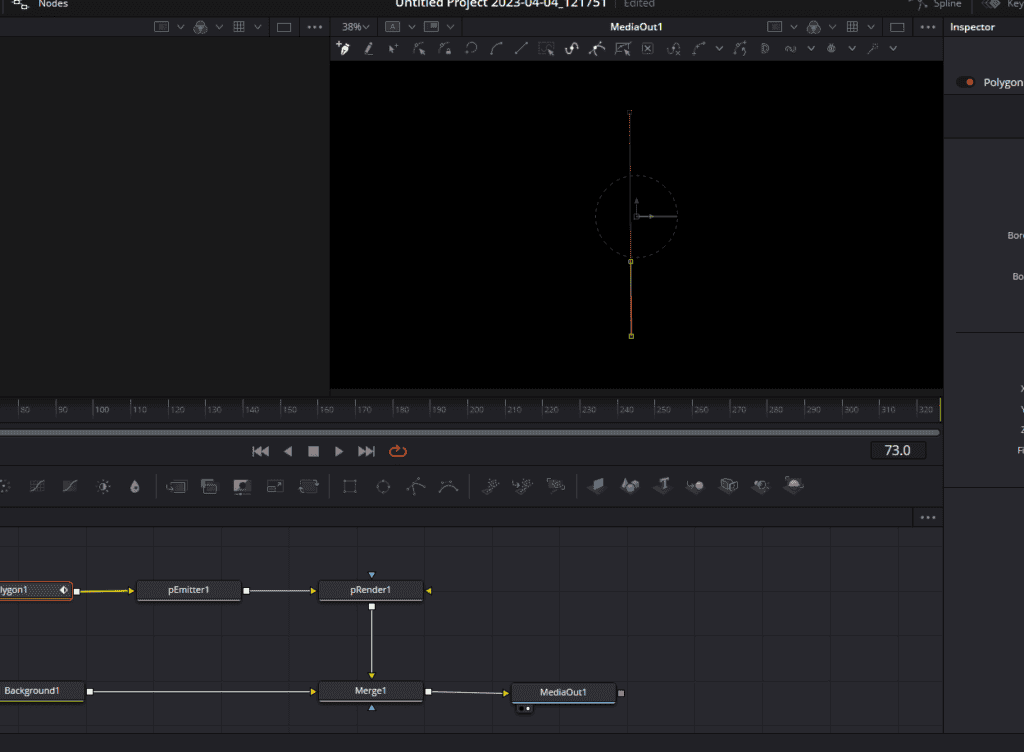Play the composition forward

tap(338, 451)
